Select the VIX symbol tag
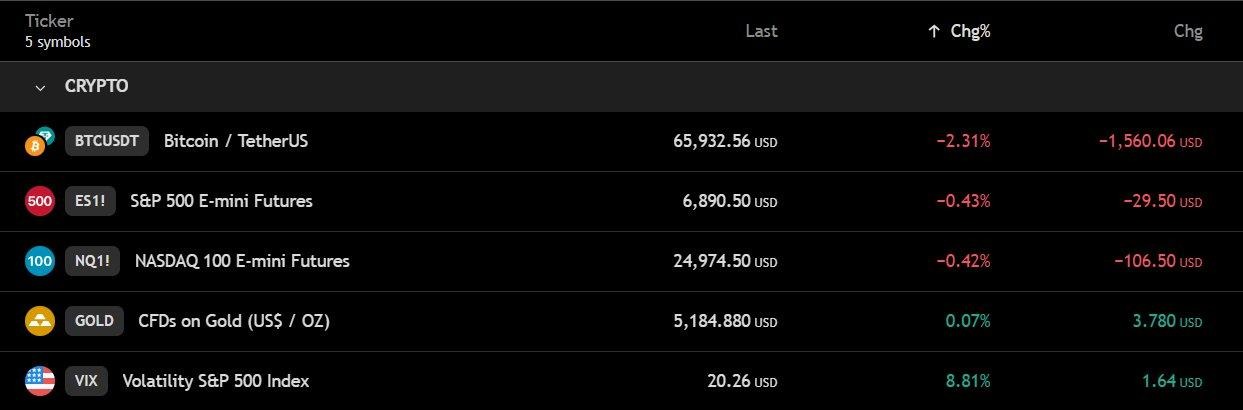The height and width of the screenshot is (410, 1243). click(x=86, y=381)
